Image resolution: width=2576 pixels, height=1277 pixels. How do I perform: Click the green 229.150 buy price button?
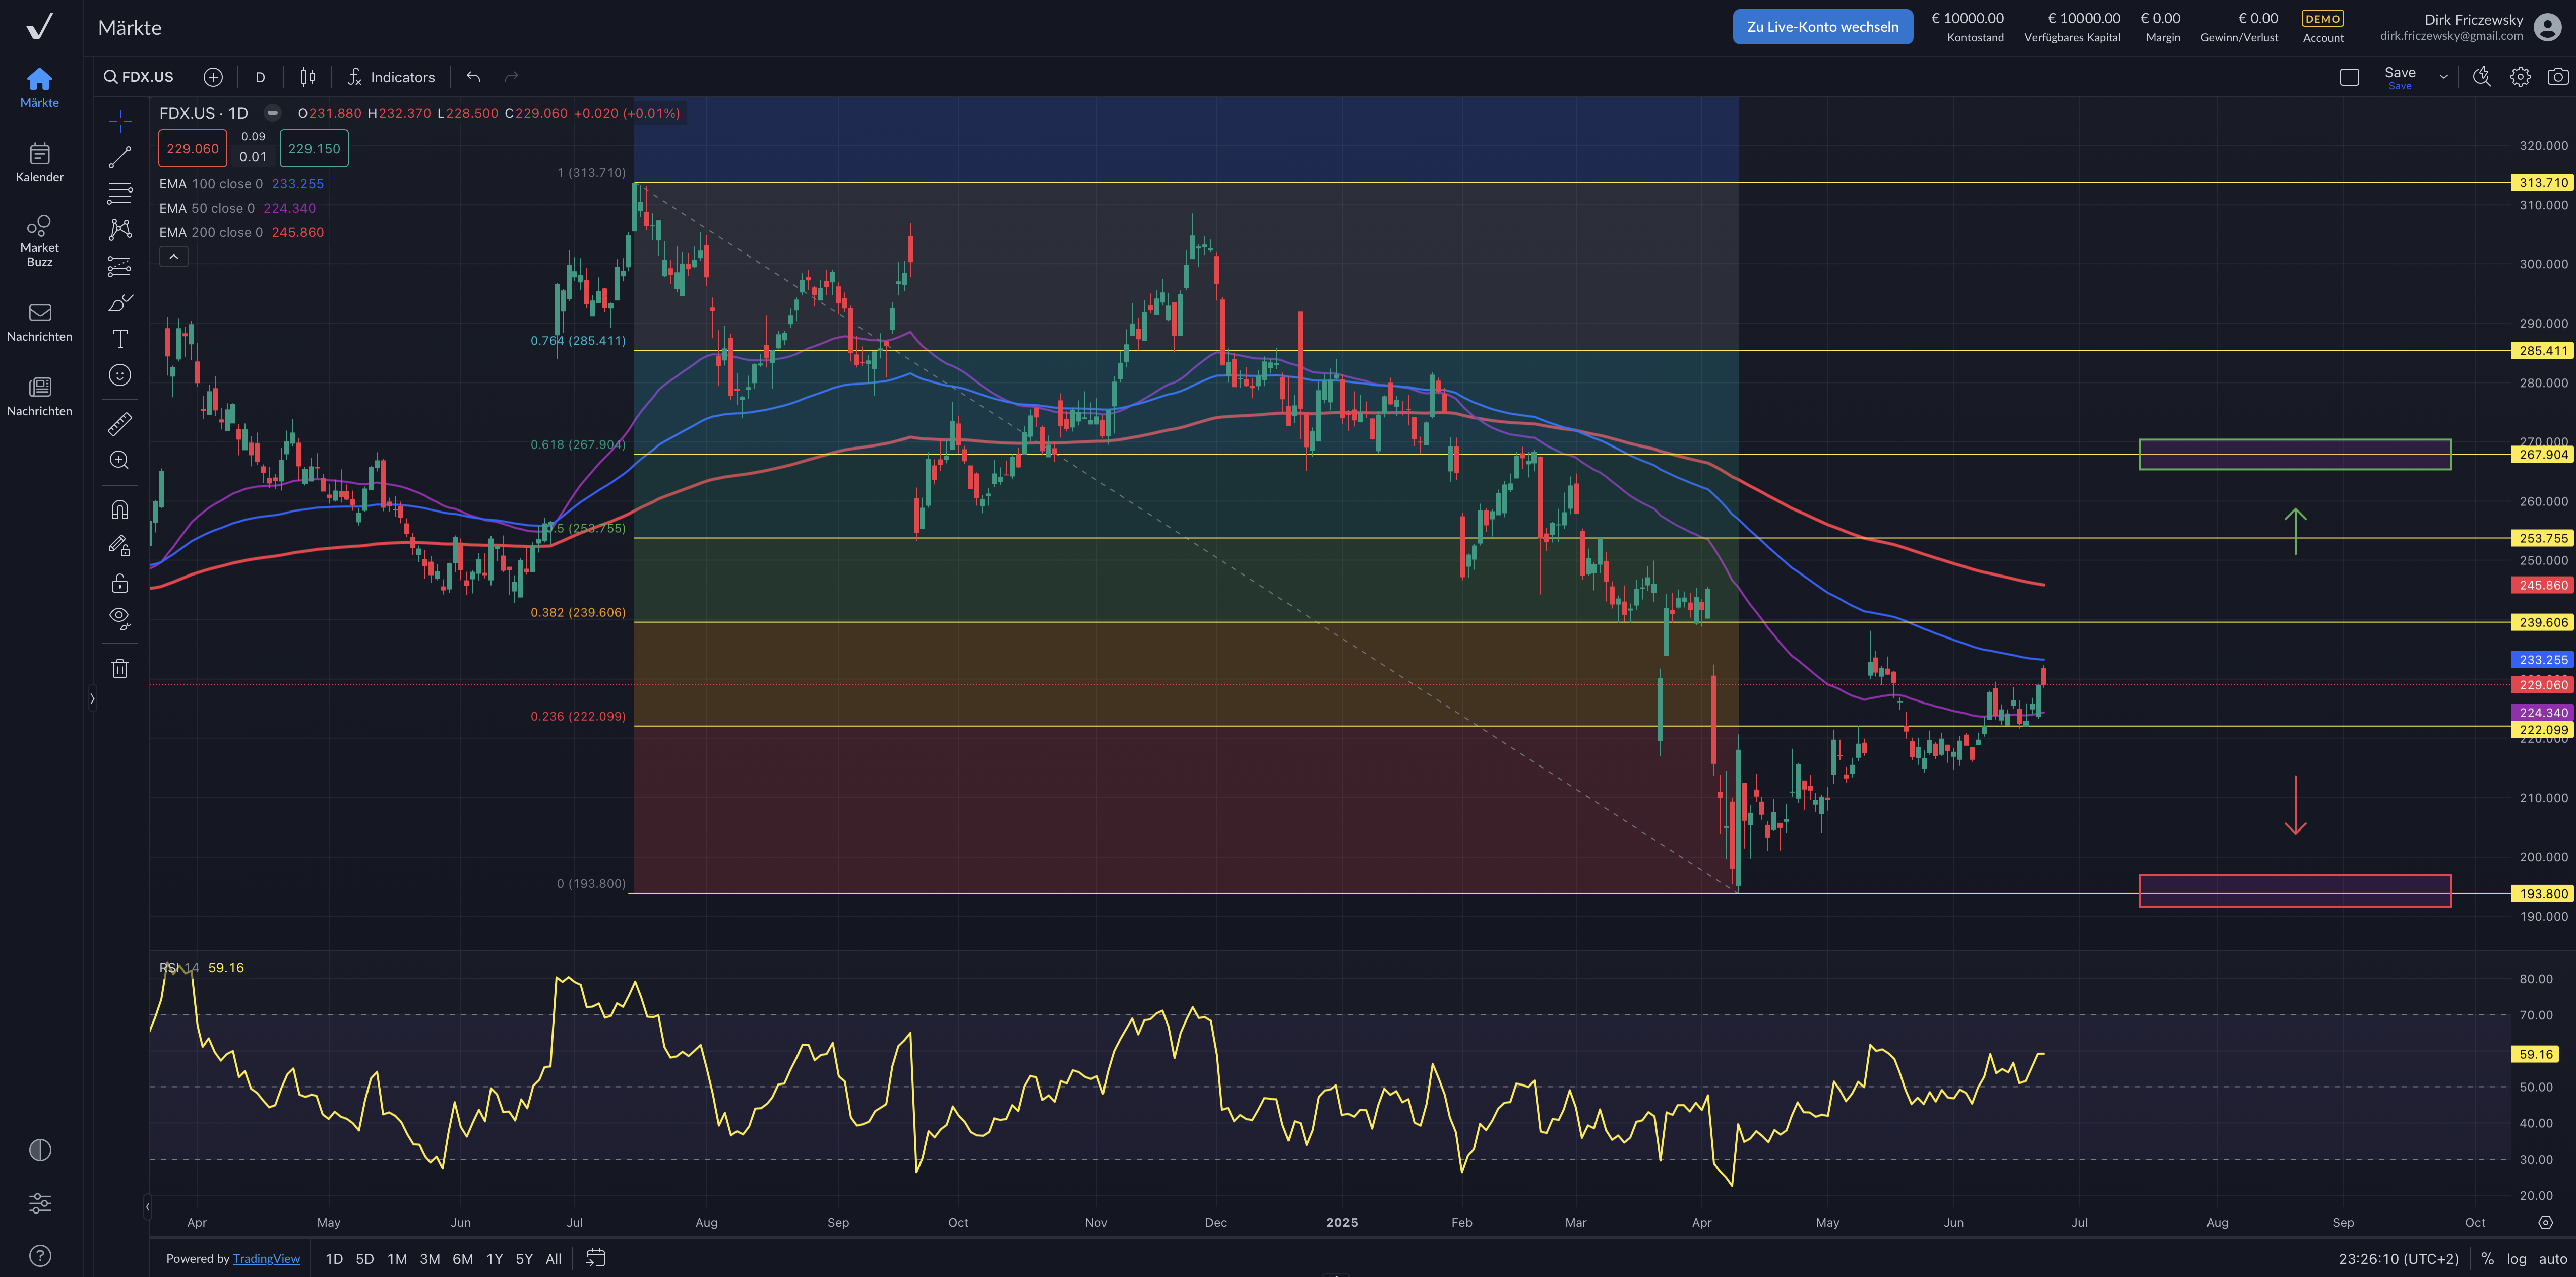tap(313, 147)
